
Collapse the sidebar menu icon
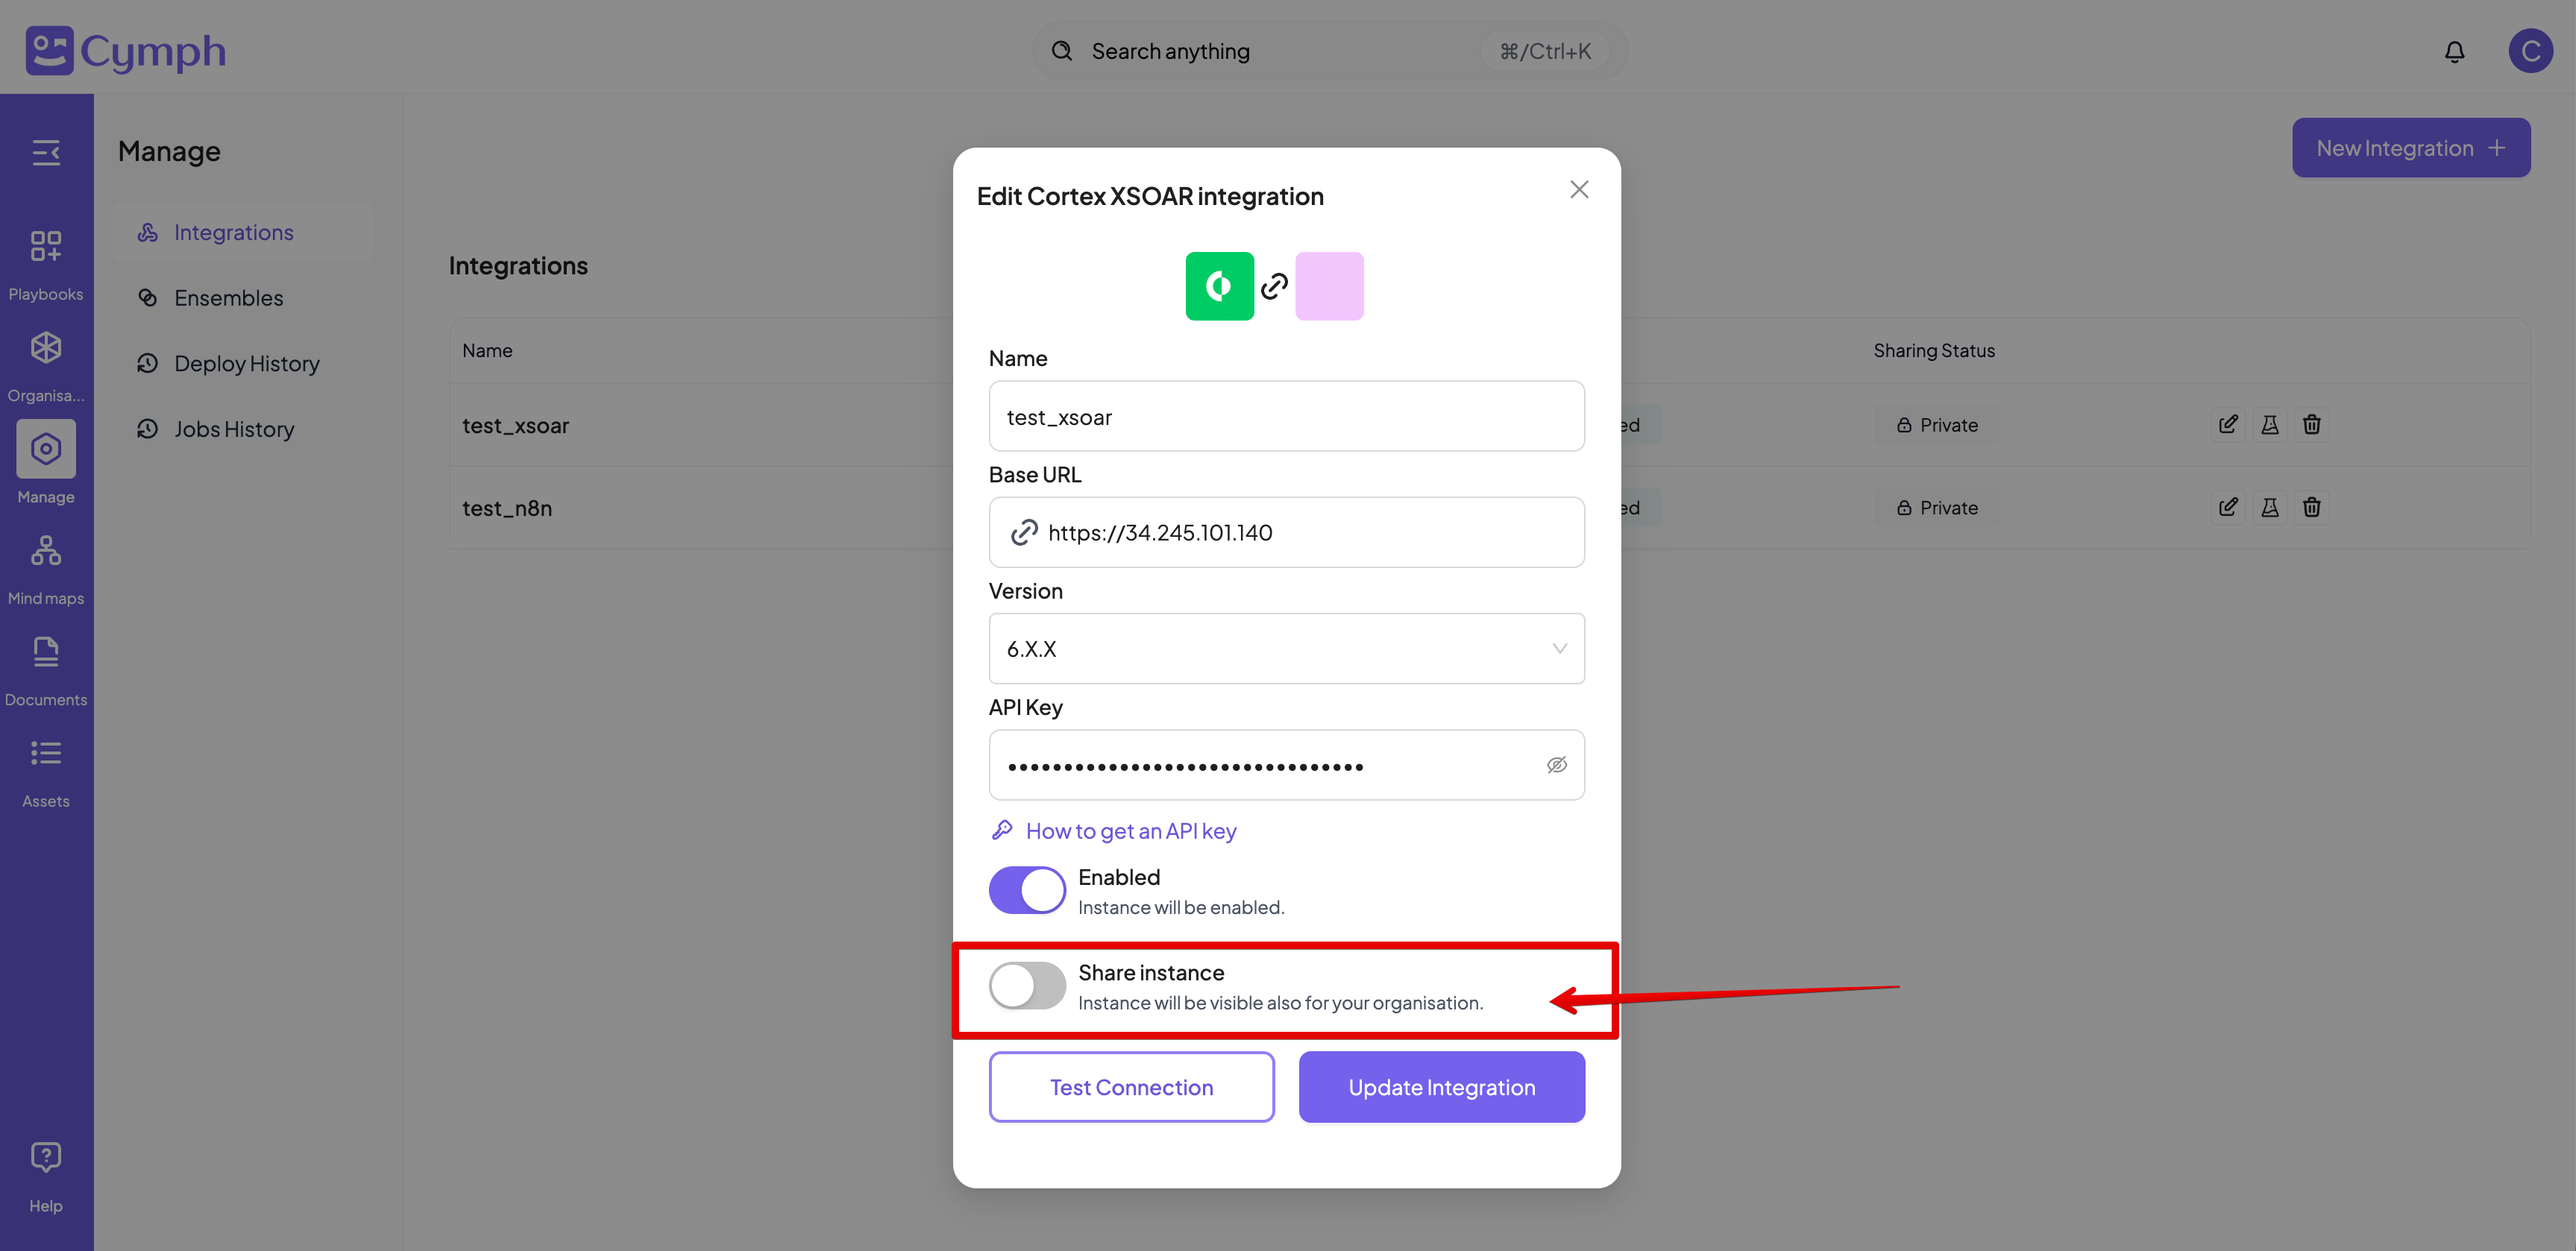click(x=46, y=153)
